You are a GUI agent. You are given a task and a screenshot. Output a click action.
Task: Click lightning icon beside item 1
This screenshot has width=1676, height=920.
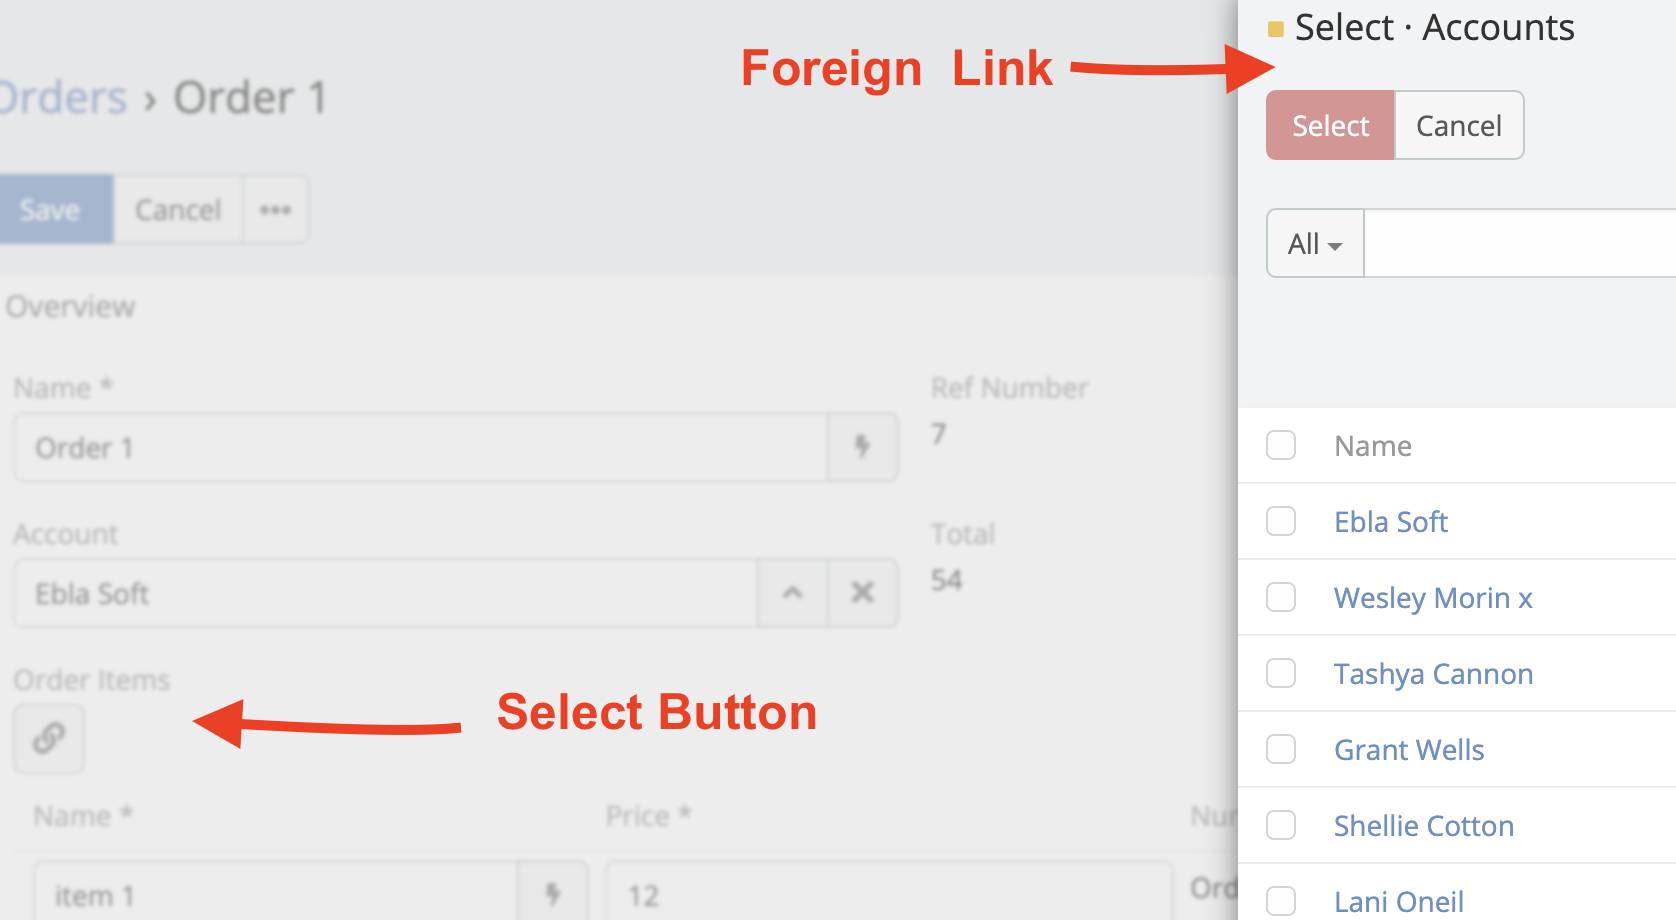(x=552, y=893)
